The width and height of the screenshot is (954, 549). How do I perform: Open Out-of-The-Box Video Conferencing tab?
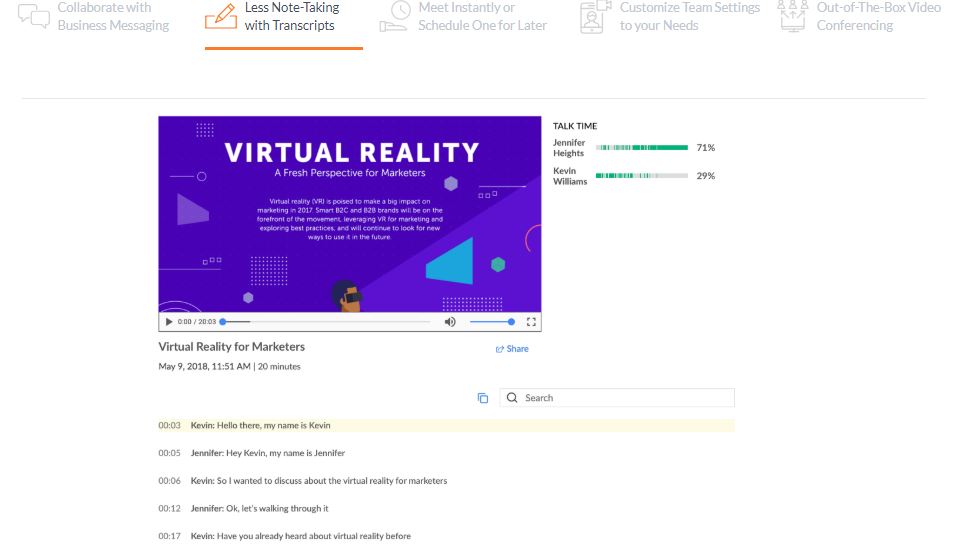pyautogui.click(x=859, y=17)
